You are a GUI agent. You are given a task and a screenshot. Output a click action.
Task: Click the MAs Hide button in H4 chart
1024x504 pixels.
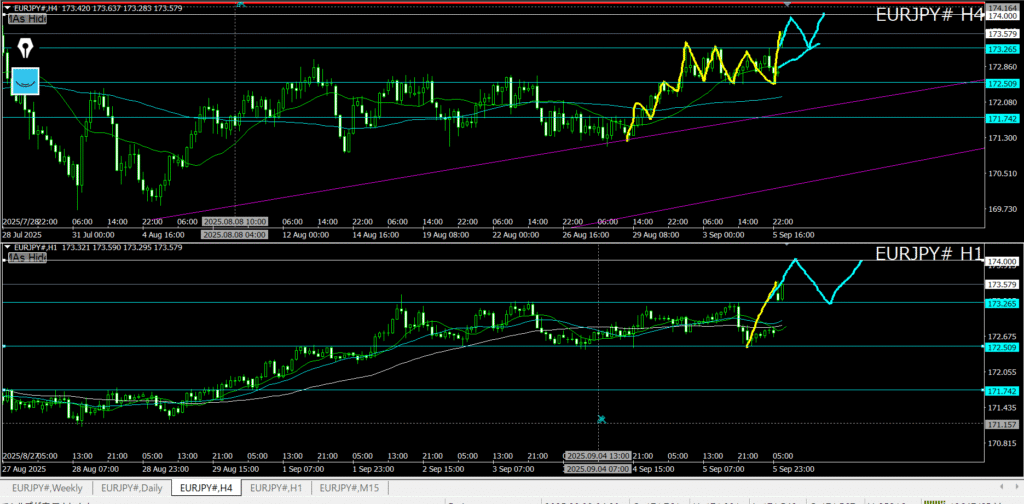pyautogui.click(x=27, y=20)
